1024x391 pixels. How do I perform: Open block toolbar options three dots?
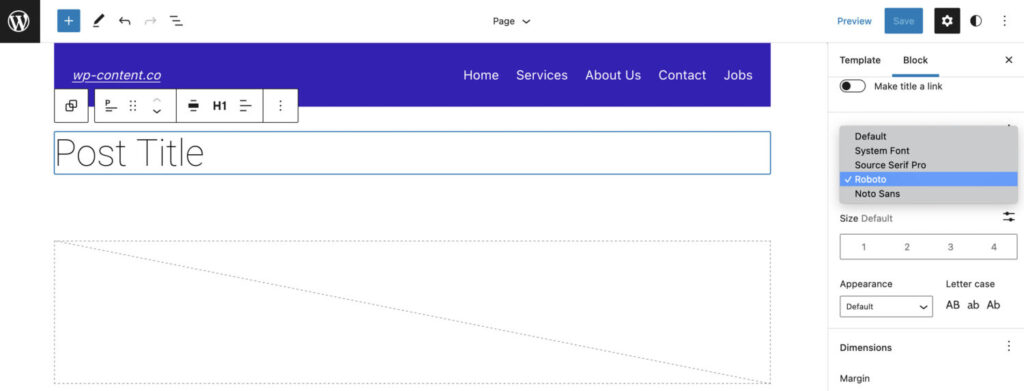click(281, 106)
